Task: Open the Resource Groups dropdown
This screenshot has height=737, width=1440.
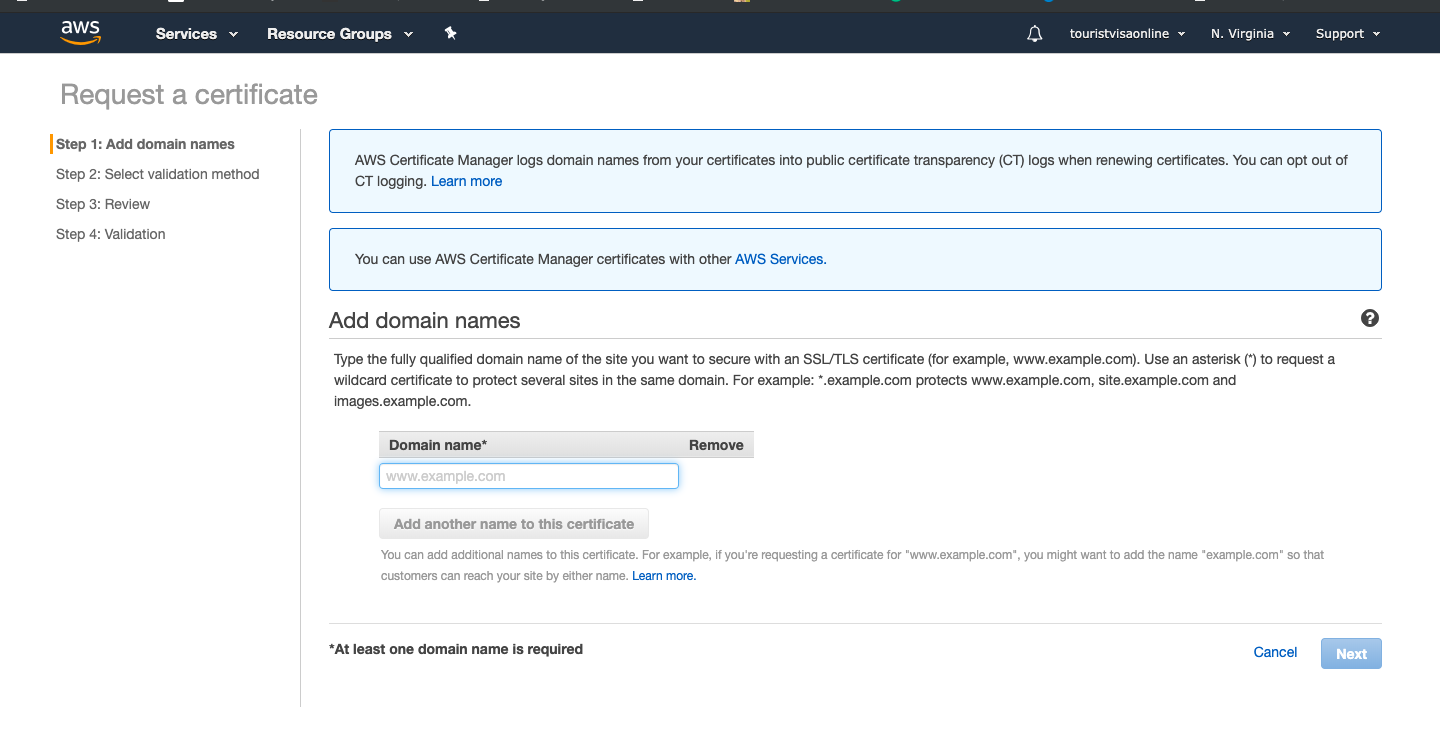Action: [x=340, y=34]
